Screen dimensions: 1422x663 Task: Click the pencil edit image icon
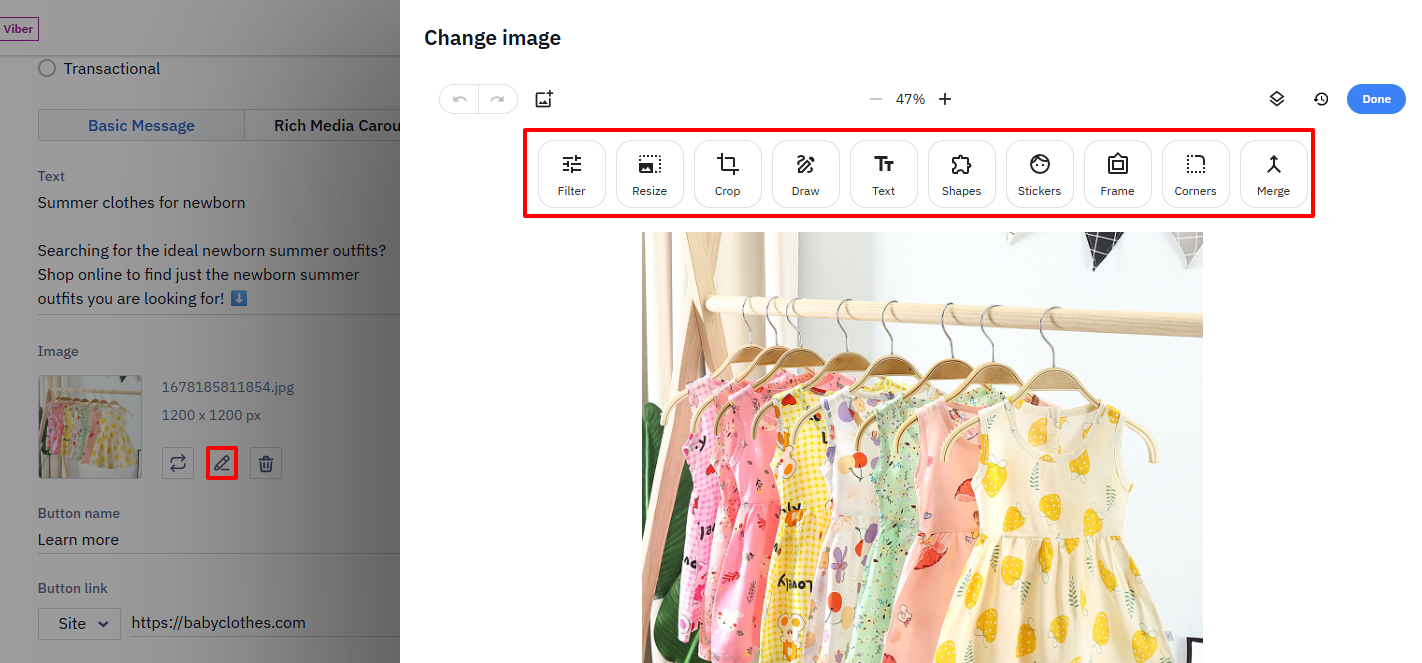[x=222, y=463]
